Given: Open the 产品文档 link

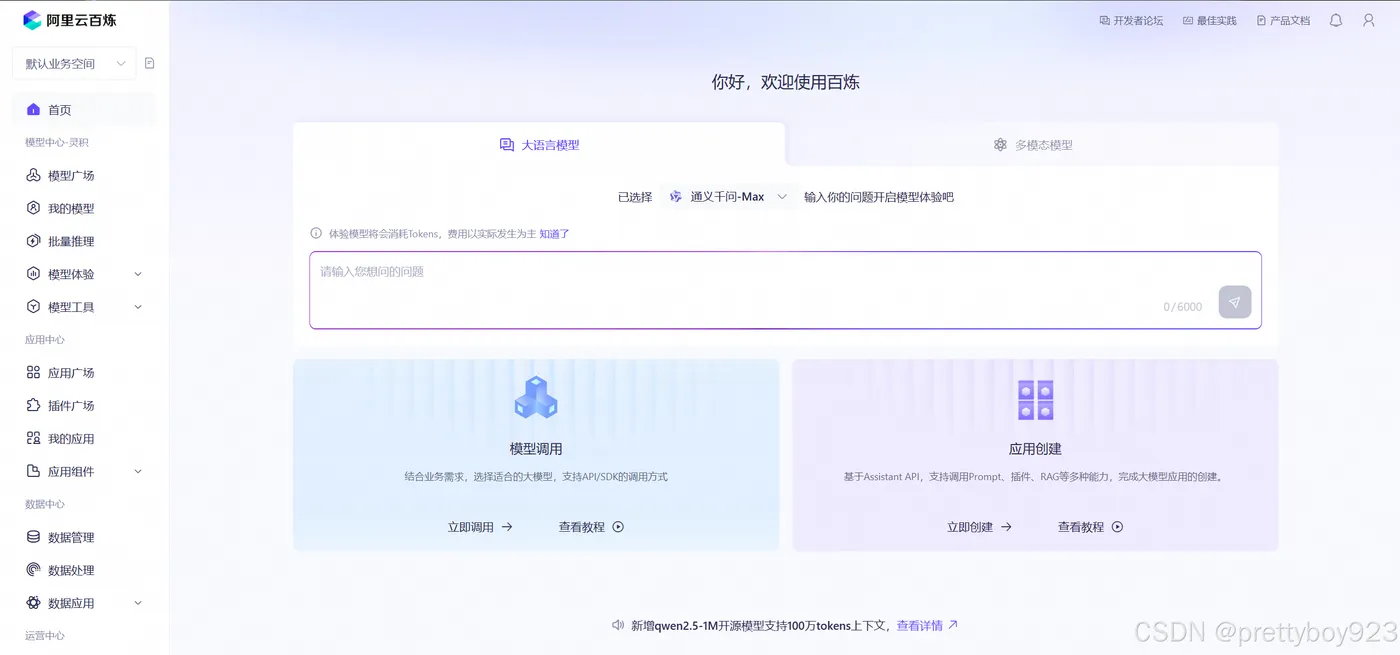Looking at the screenshot, I should tap(1283, 21).
